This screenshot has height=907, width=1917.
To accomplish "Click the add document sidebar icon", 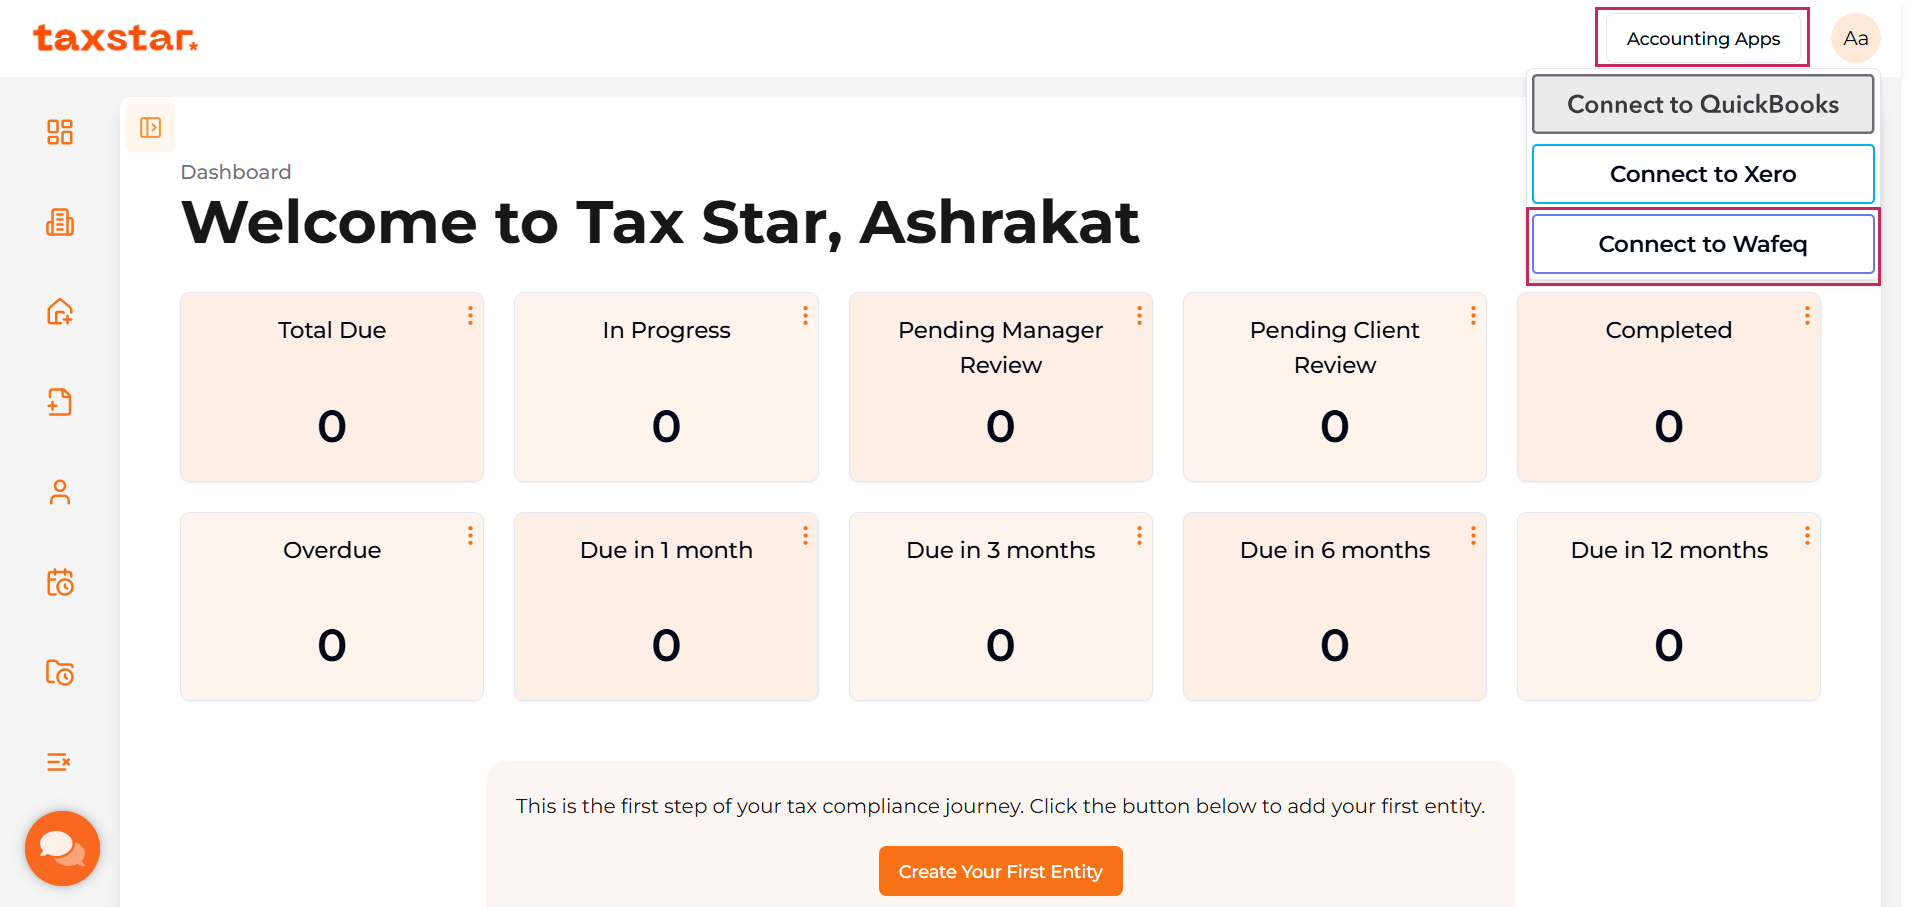I will [60, 402].
